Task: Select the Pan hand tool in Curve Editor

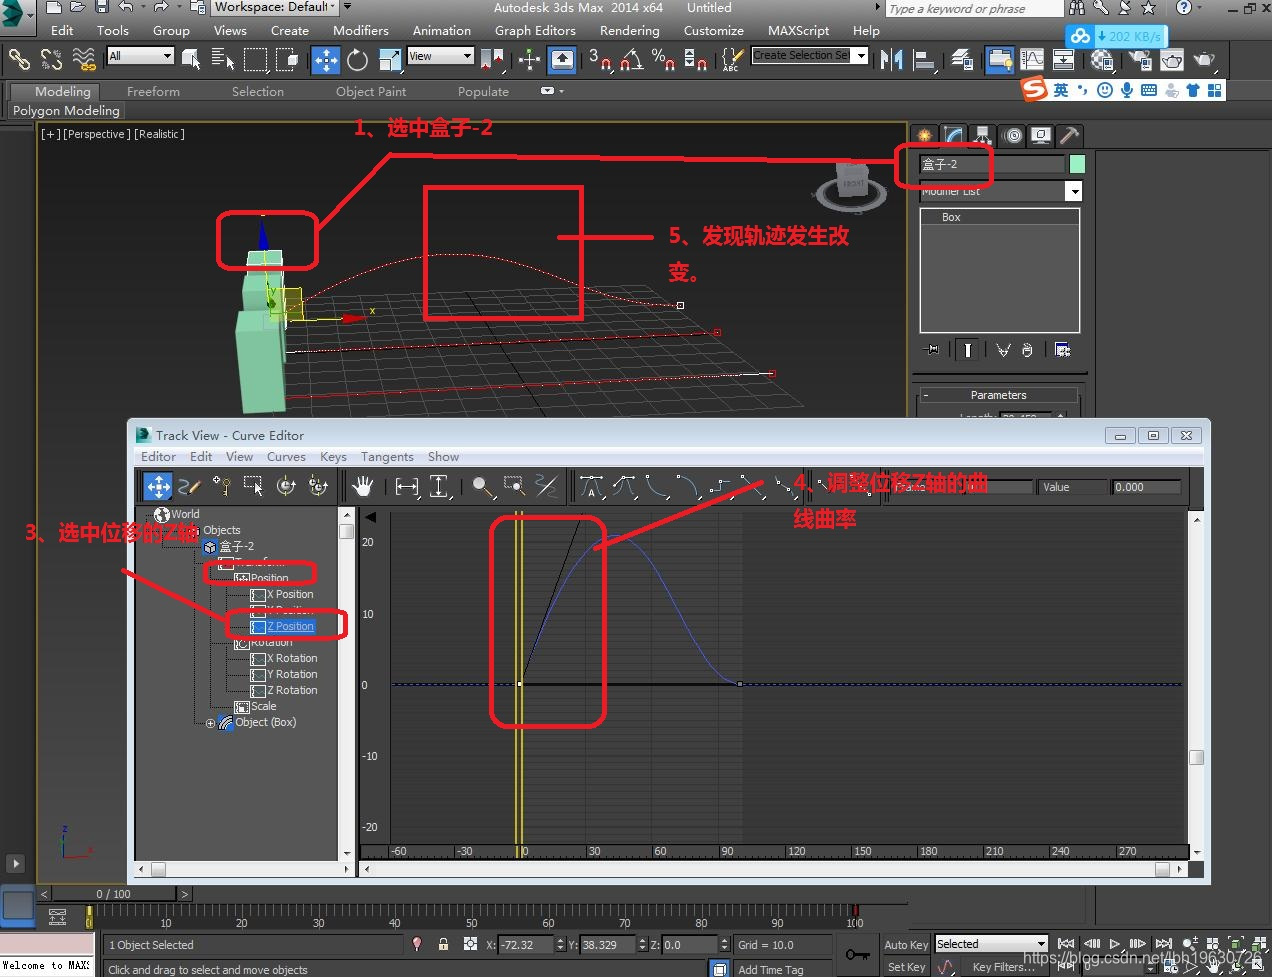Action: (x=362, y=486)
